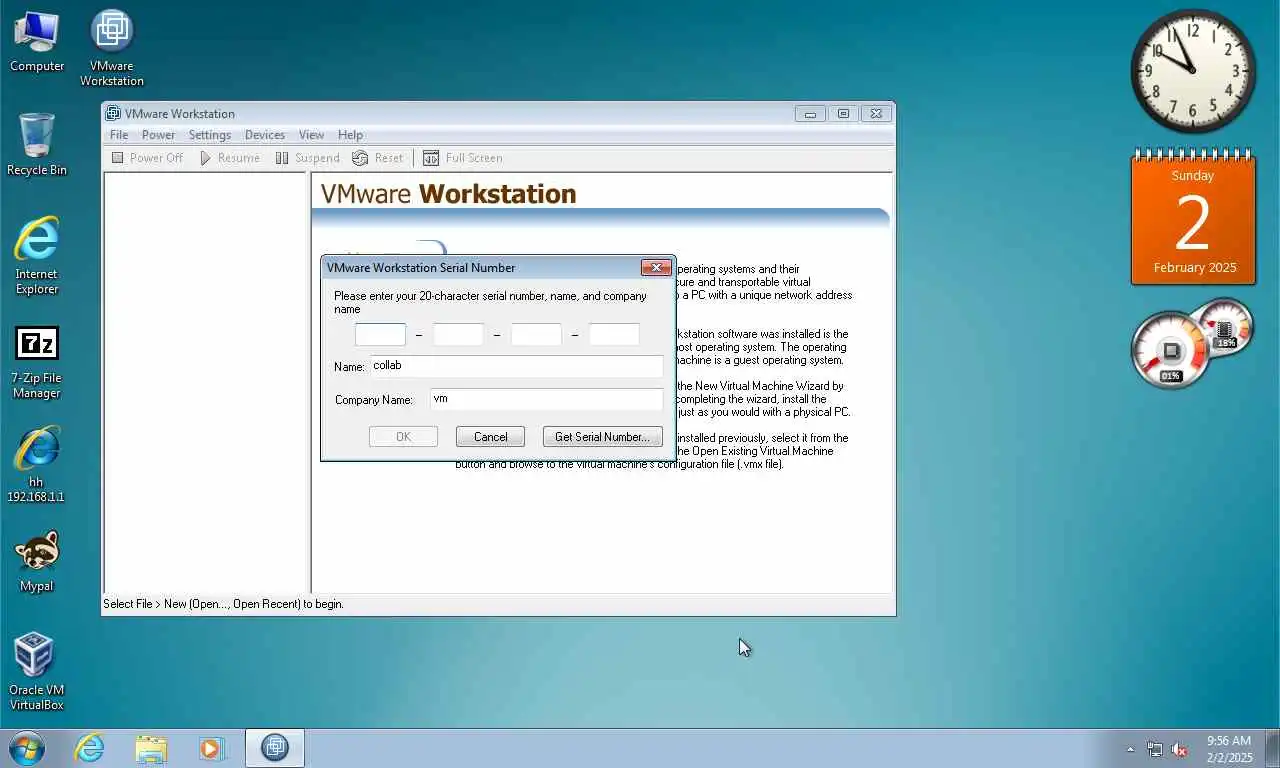Maximize the VMware Workstation window
1280x768 pixels.
click(x=843, y=114)
